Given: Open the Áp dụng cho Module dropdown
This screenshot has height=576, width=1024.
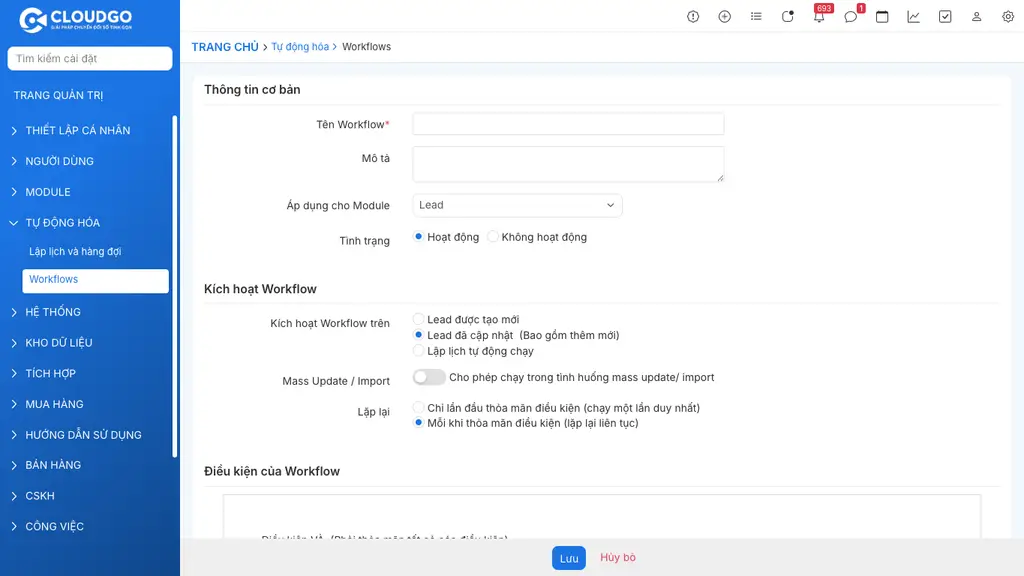Looking at the screenshot, I should coord(517,205).
